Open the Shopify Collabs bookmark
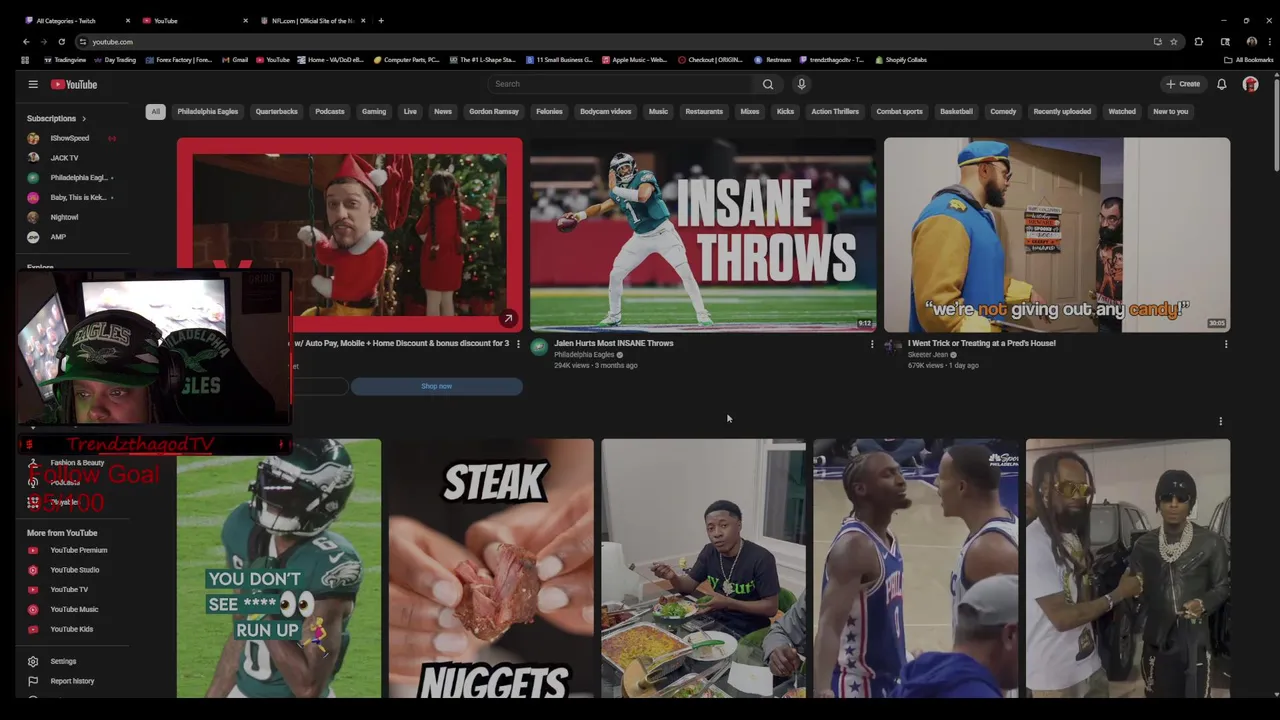The height and width of the screenshot is (720, 1280). (901, 60)
